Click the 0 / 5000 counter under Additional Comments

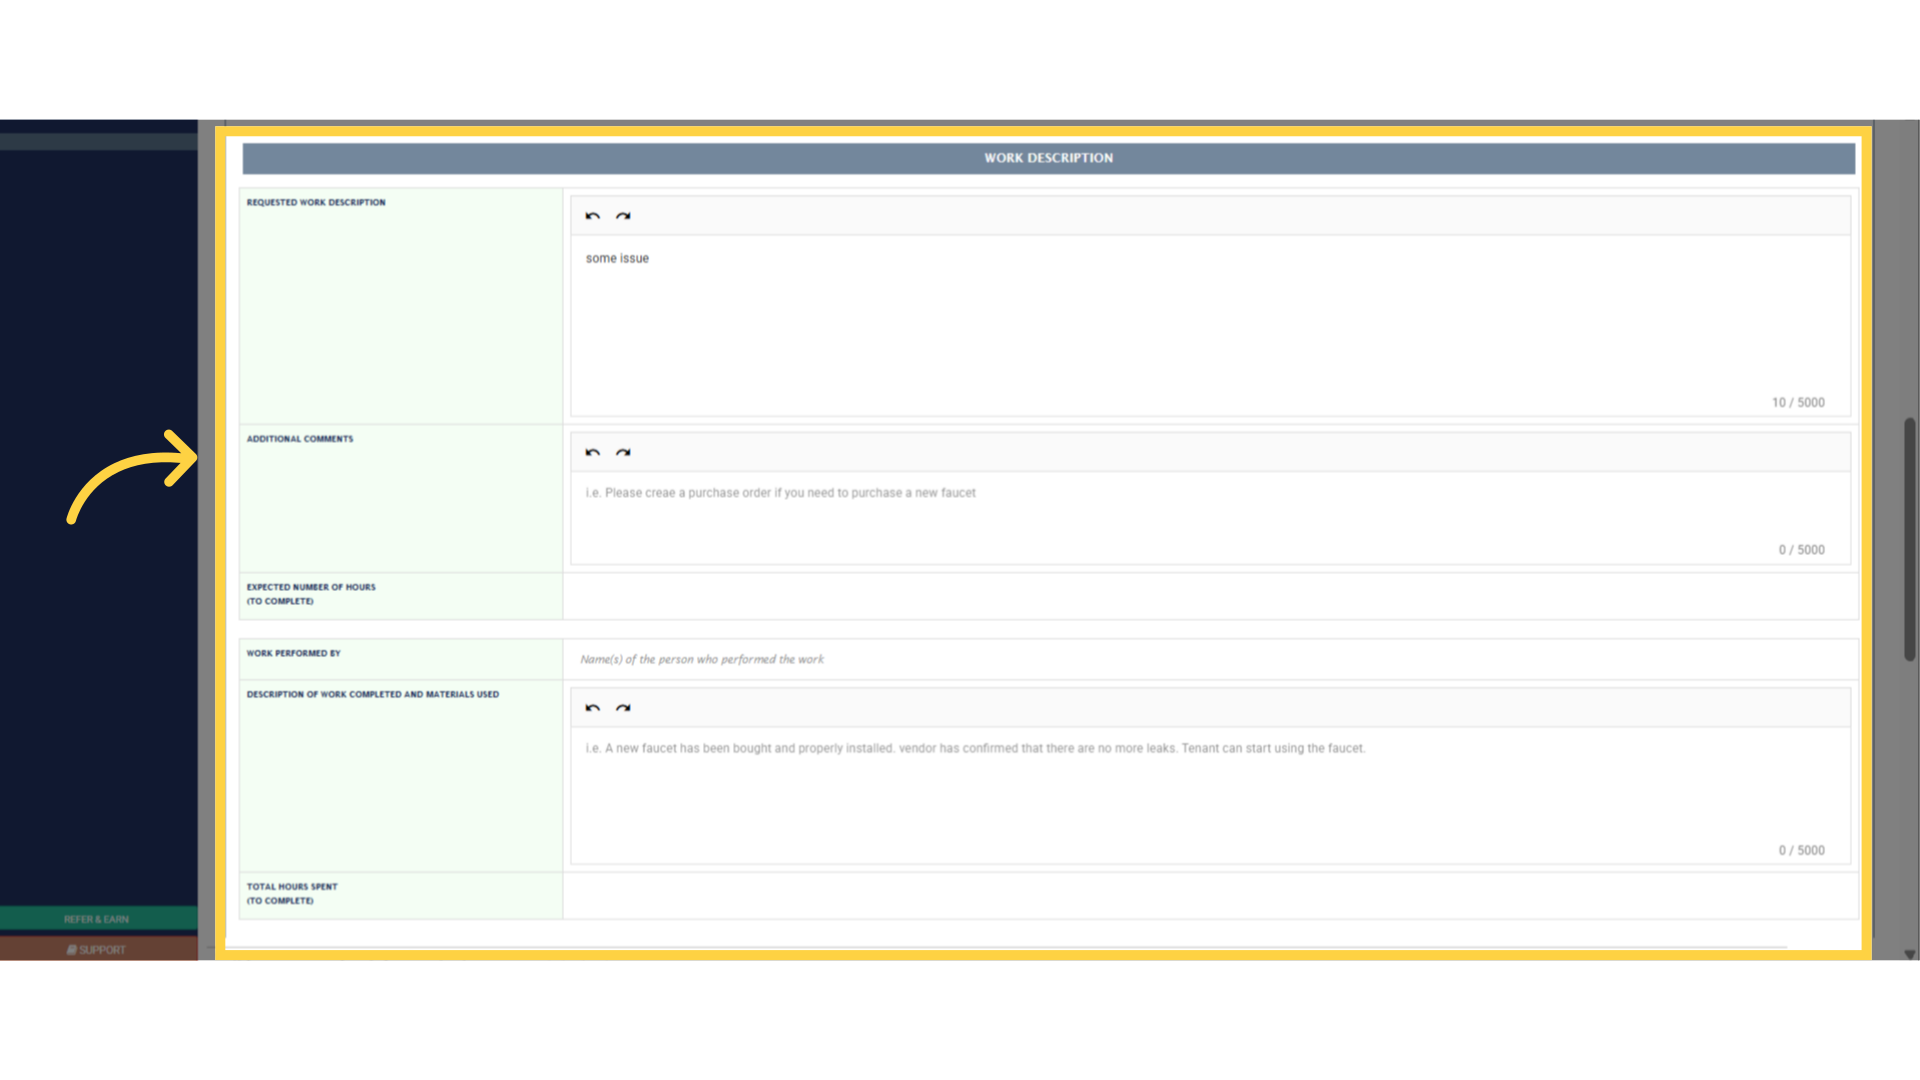coord(1802,549)
